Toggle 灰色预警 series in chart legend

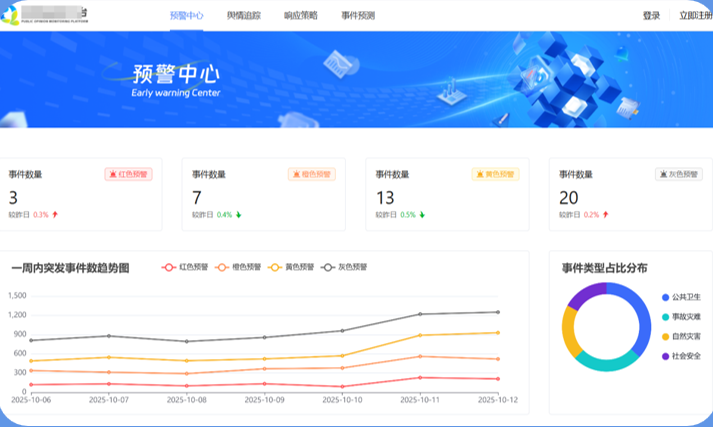[344, 267]
